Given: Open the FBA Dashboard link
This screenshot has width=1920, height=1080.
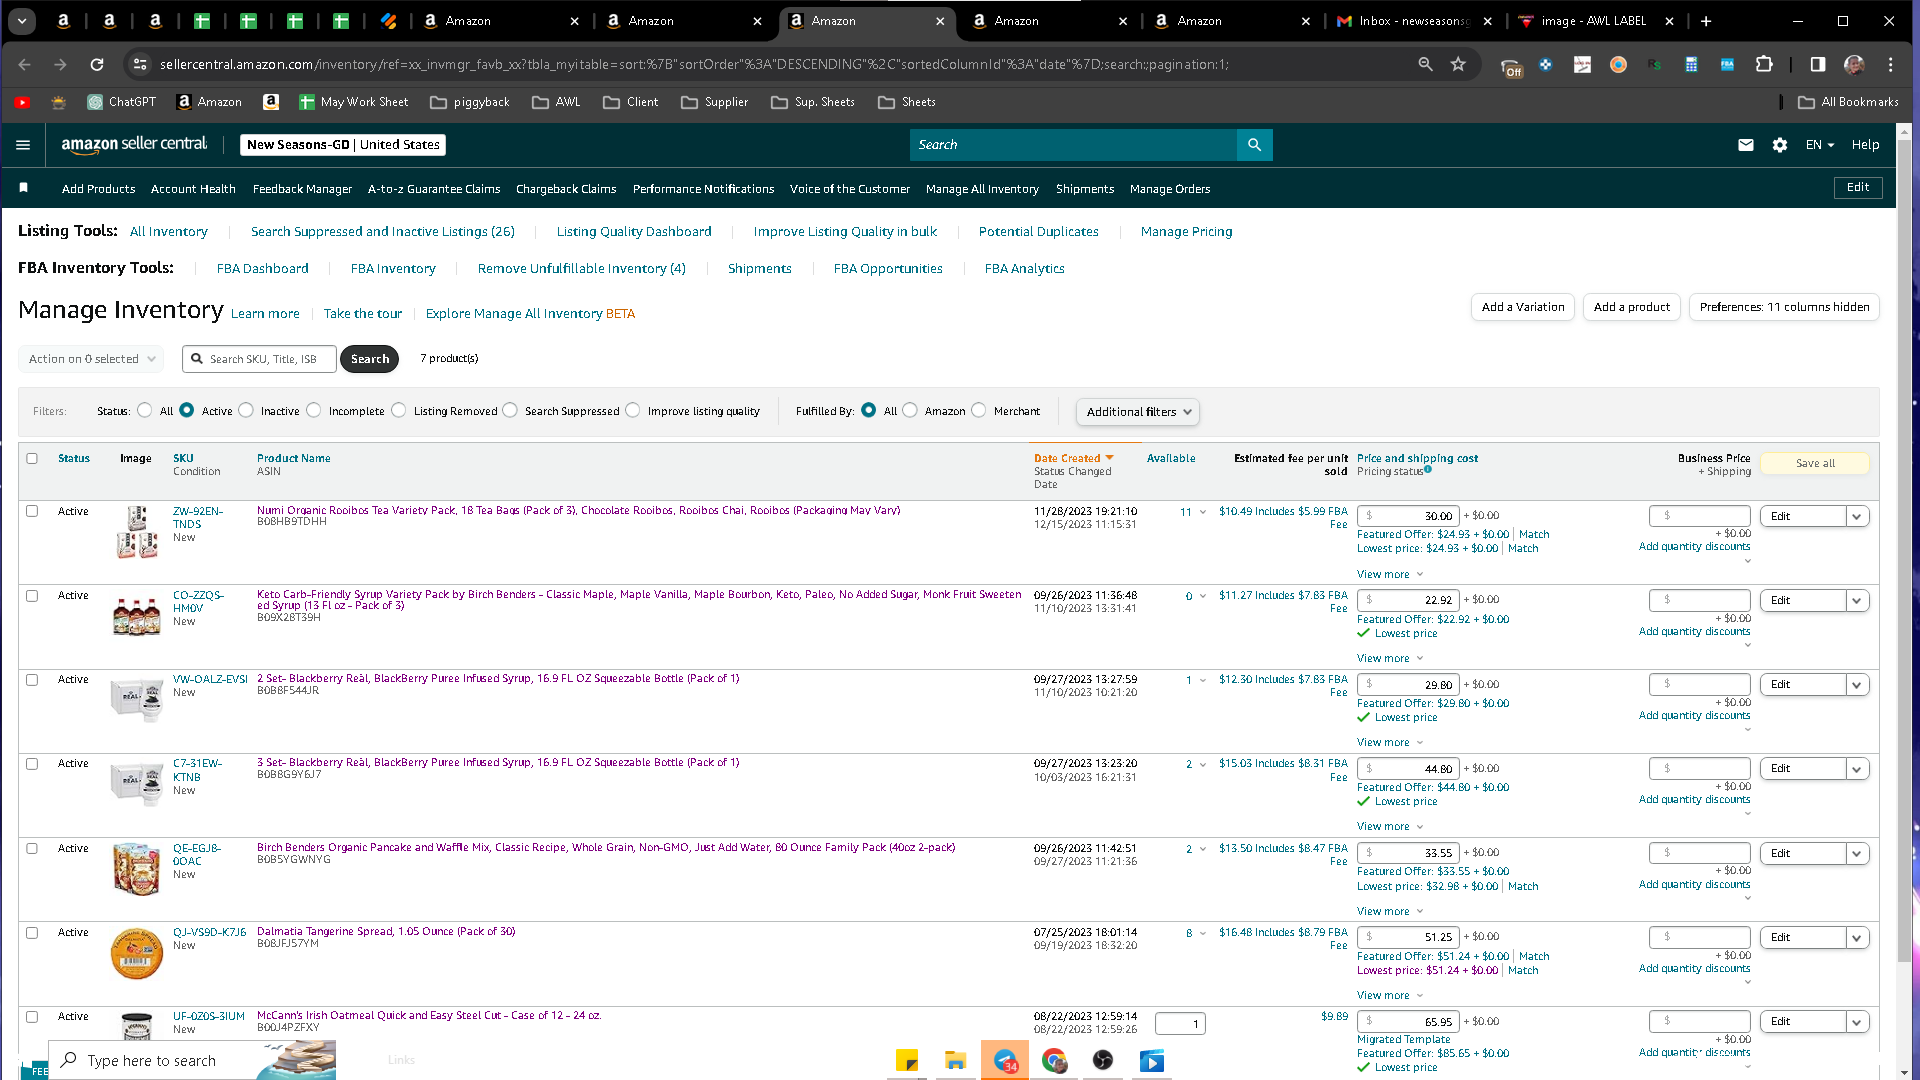Looking at the screenshot, I should pos(263,269).
